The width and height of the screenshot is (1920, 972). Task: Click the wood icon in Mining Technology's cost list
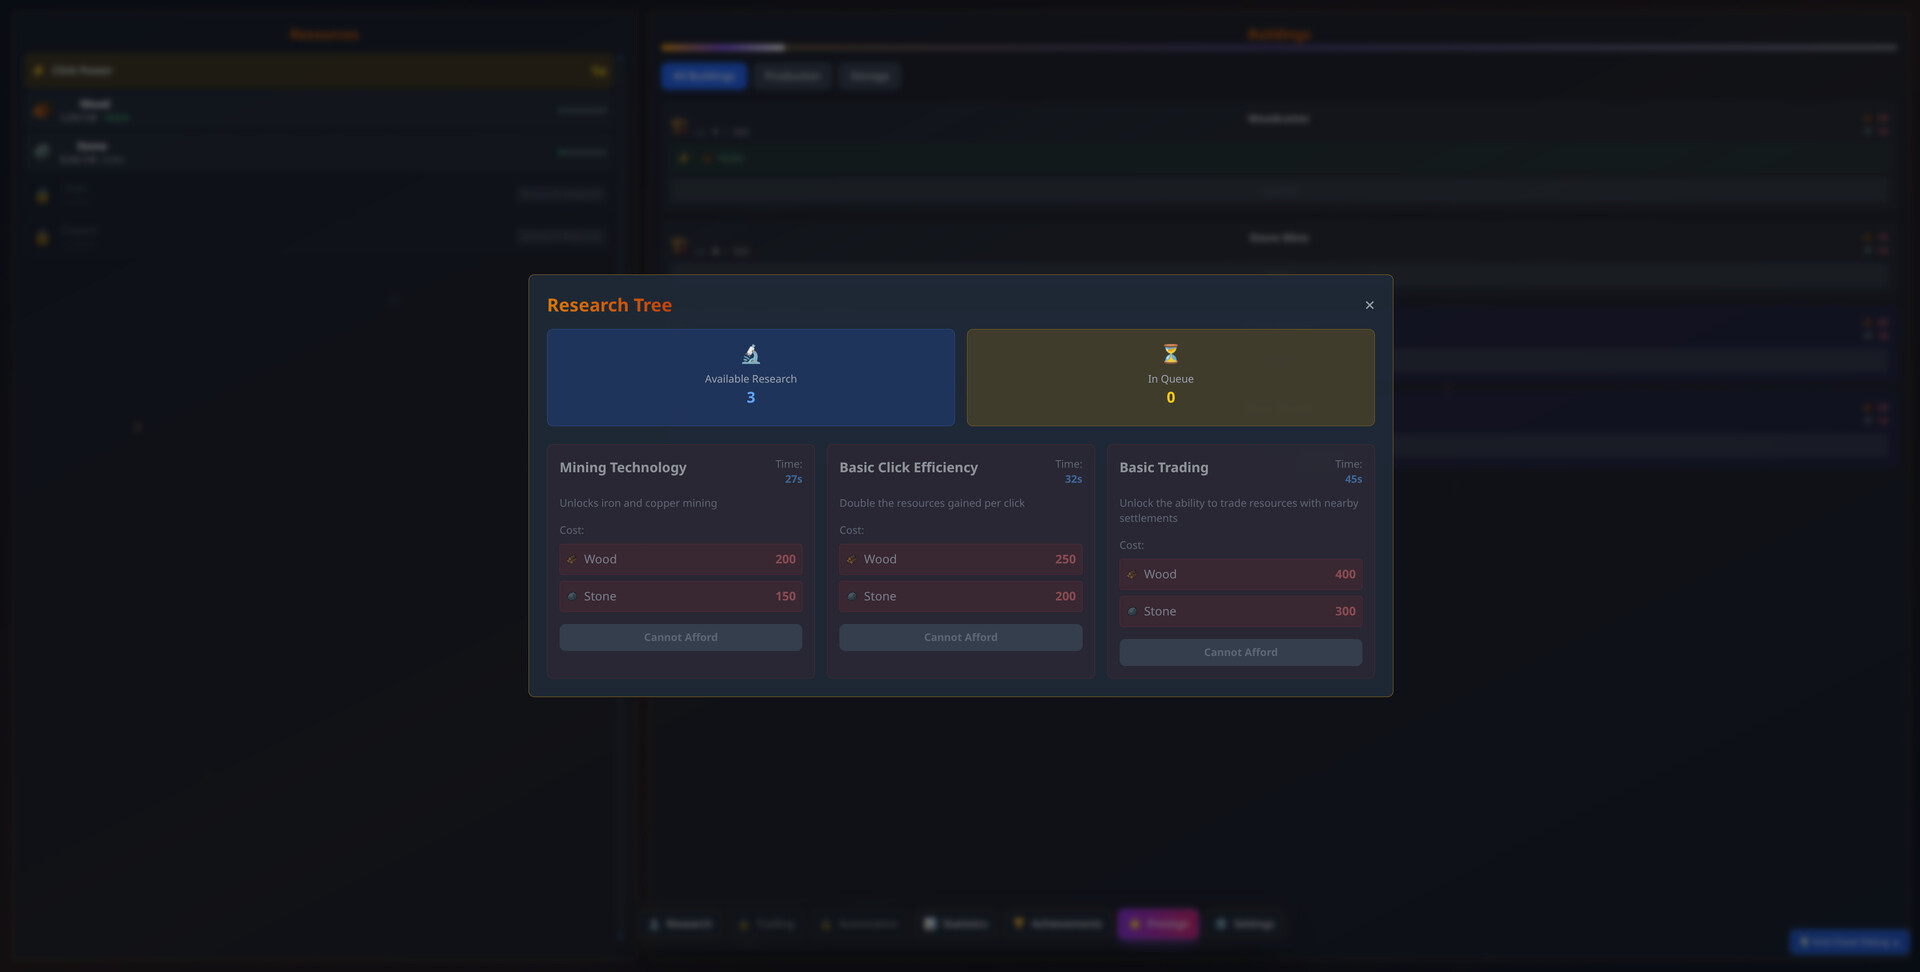[x=572, y=559]
